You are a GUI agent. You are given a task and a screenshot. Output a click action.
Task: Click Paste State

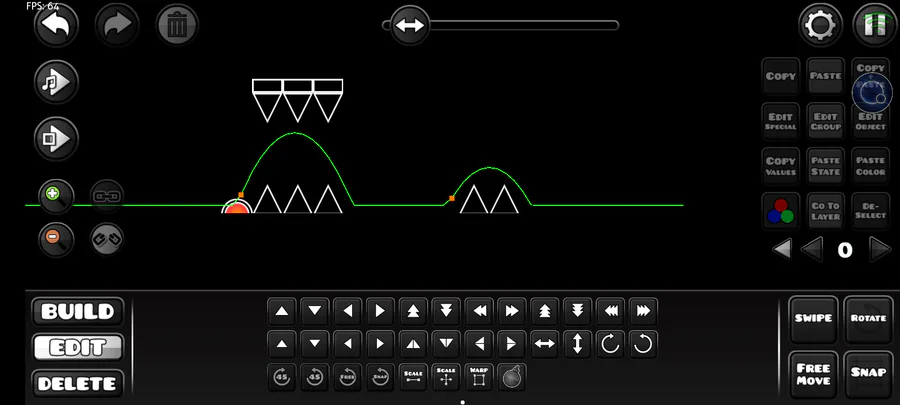tap(825, 166)
